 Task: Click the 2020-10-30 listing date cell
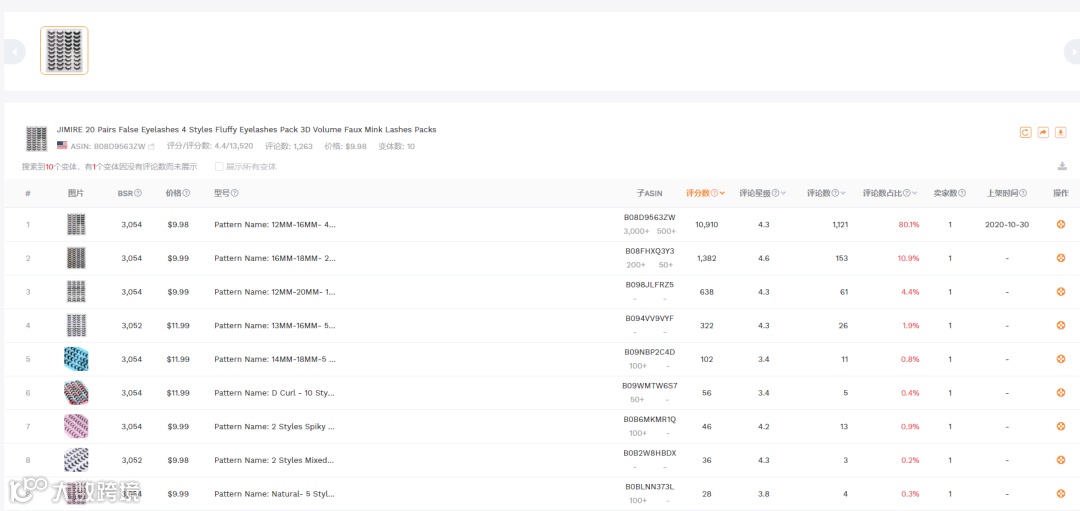[1007, 225]
